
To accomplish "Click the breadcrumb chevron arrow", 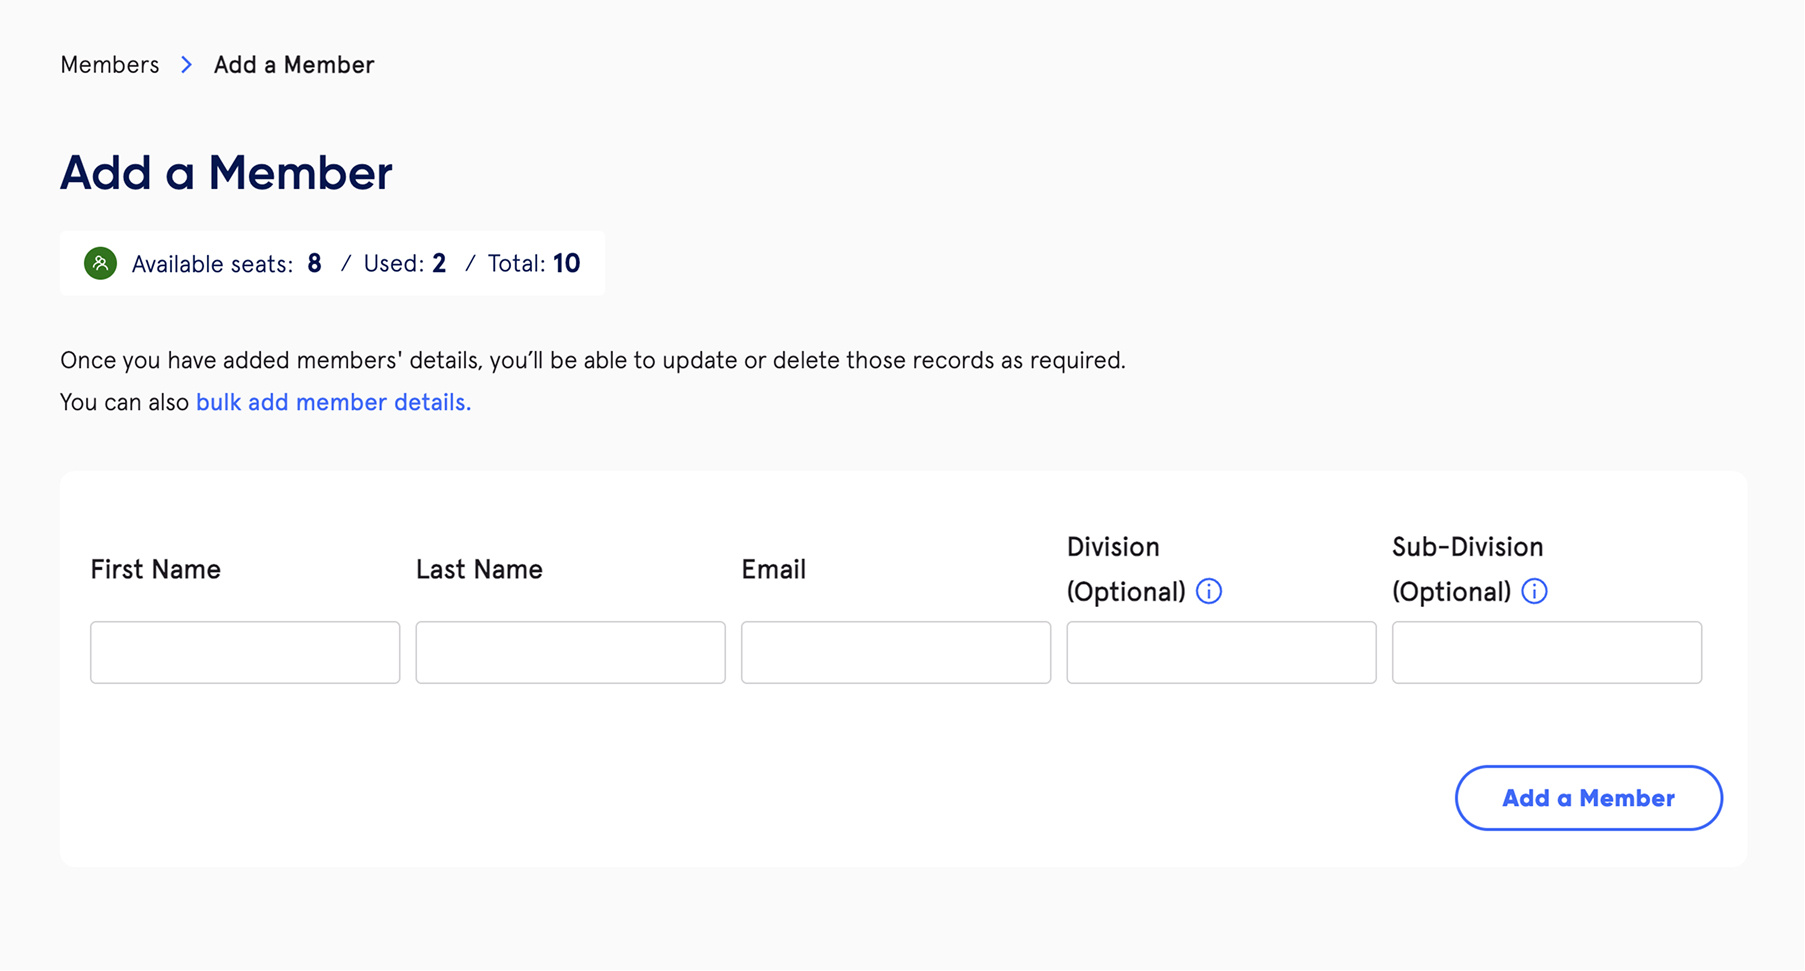I will pyautogui.click(x=185, y=64).
